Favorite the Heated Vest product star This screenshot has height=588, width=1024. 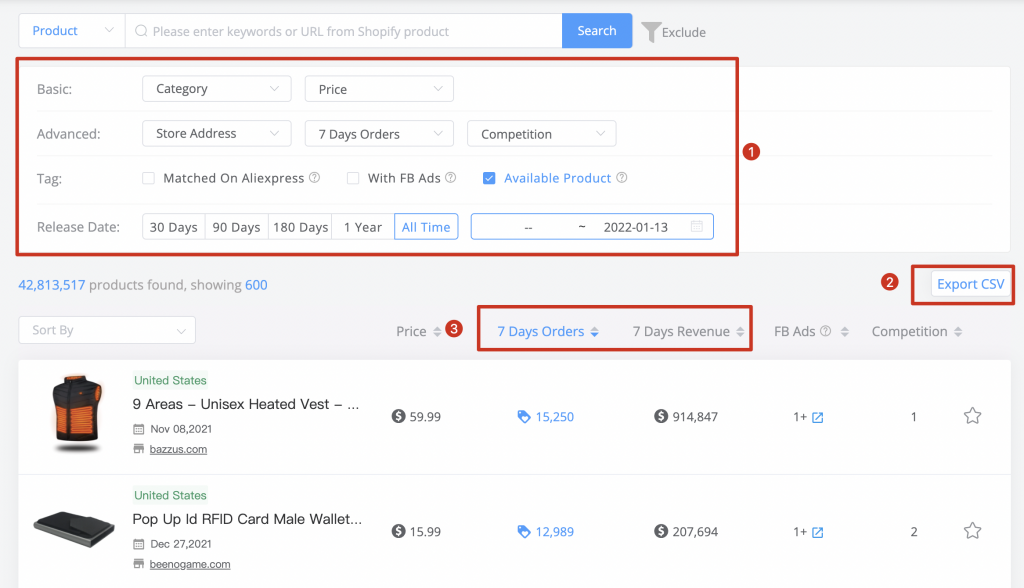point(972,416)
